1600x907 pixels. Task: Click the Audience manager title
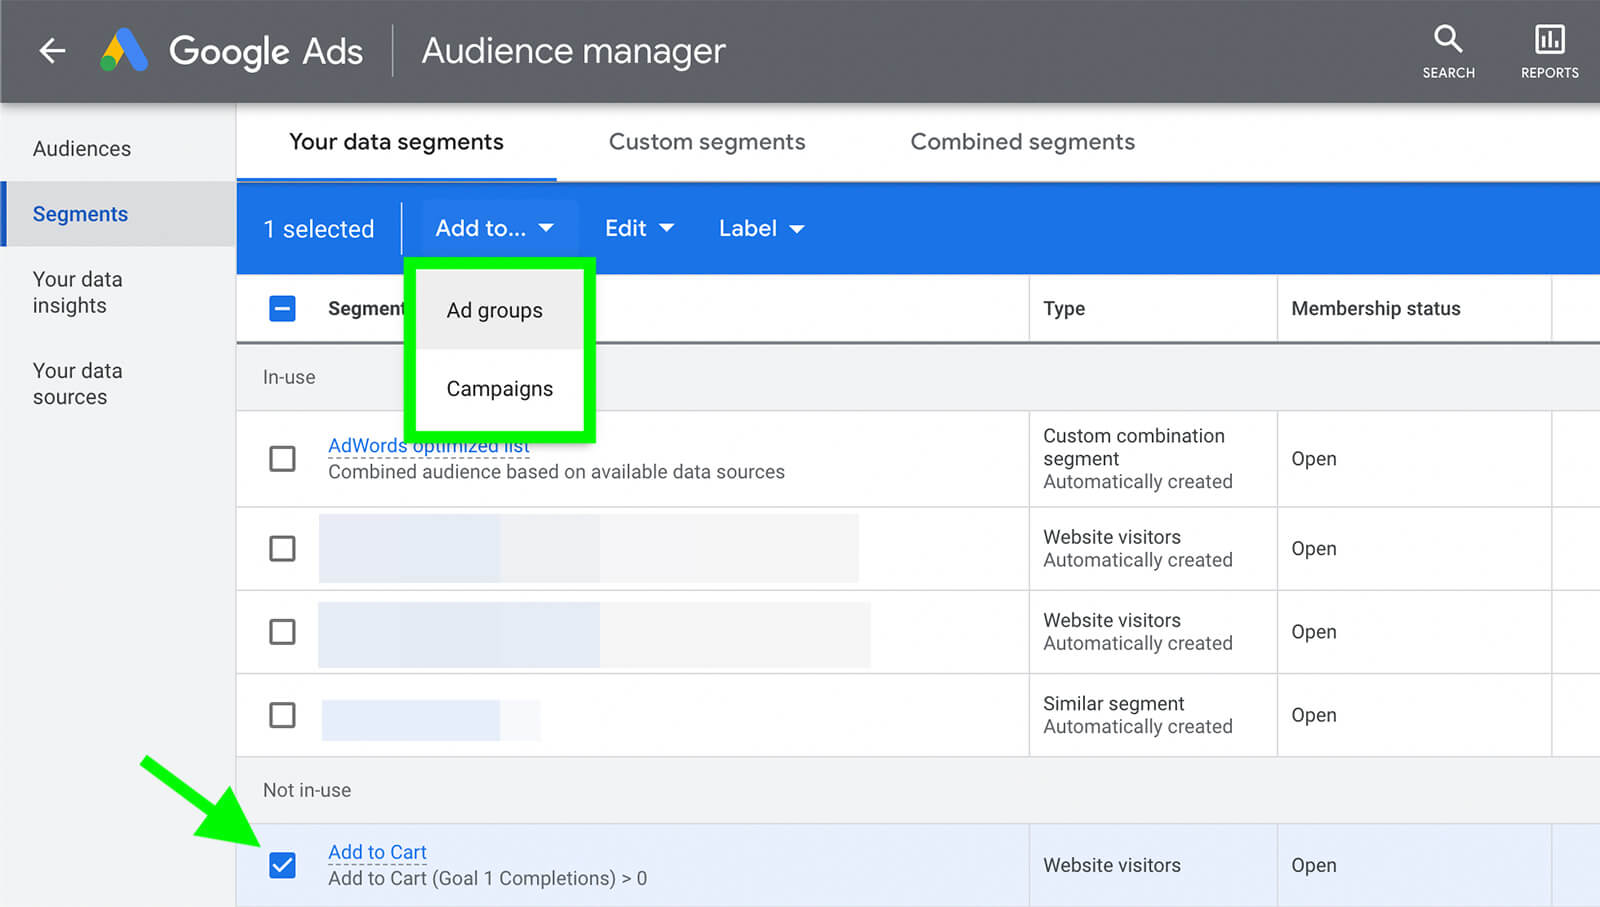click(x=573, y=50)
